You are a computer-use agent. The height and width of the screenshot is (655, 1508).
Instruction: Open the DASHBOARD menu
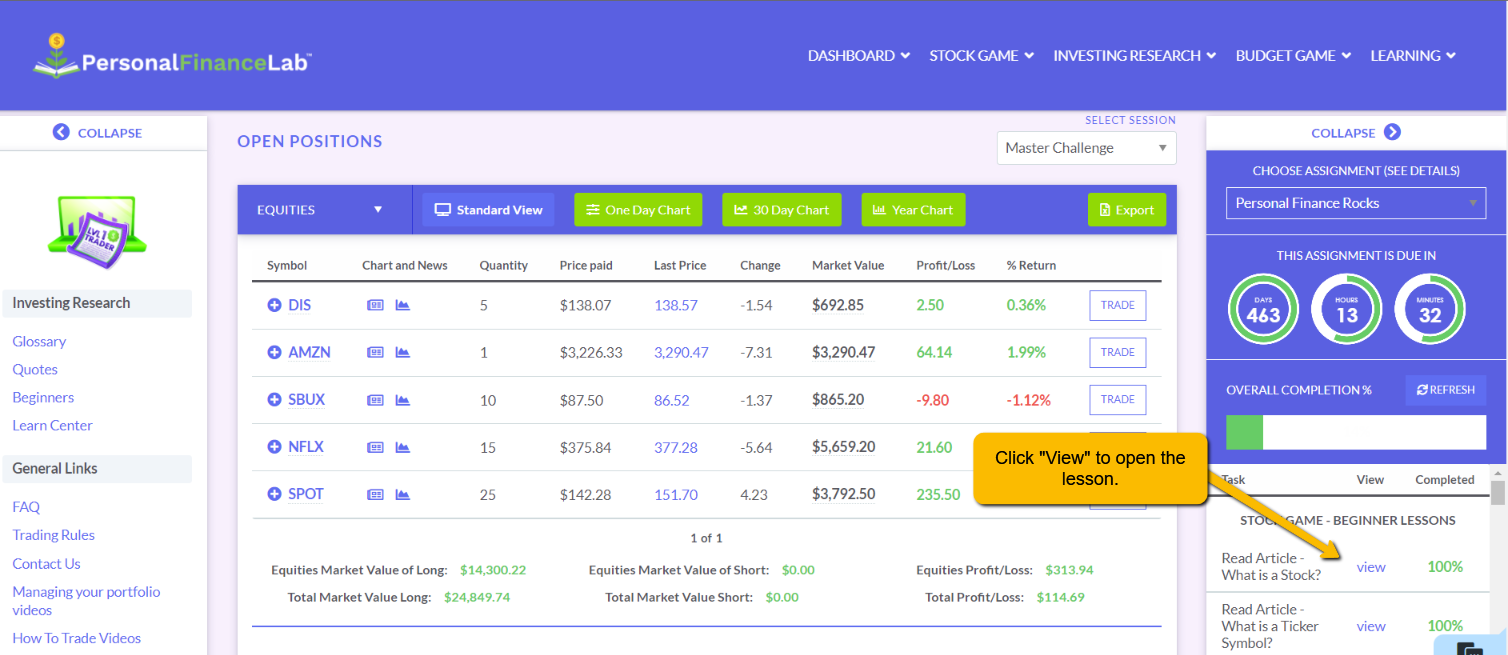[x=859, y=56]
